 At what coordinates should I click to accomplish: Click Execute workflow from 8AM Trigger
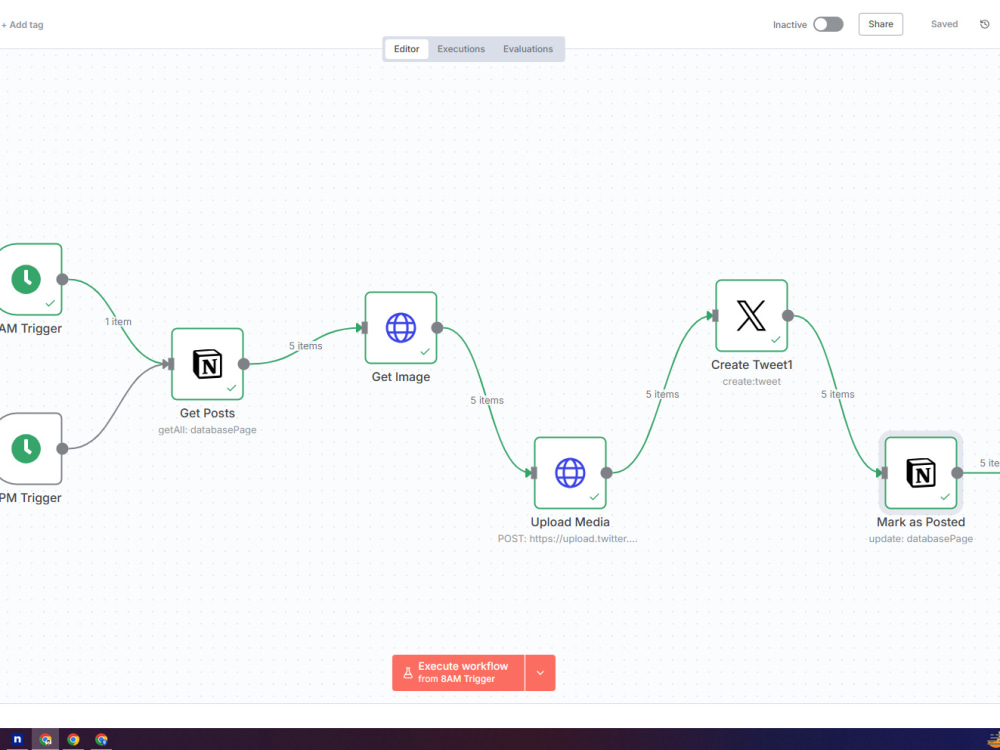[x=458, y=673]
